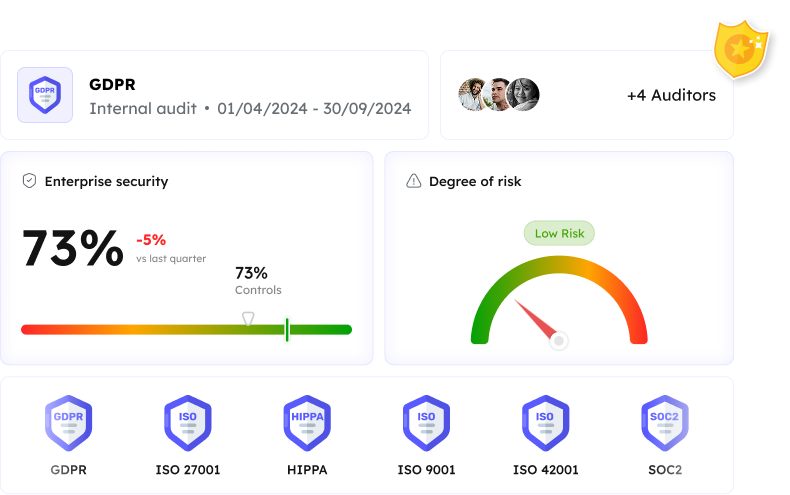Click the 'Degree of risk' heading
Screen dimensions: 790x495
coord(475,181)
